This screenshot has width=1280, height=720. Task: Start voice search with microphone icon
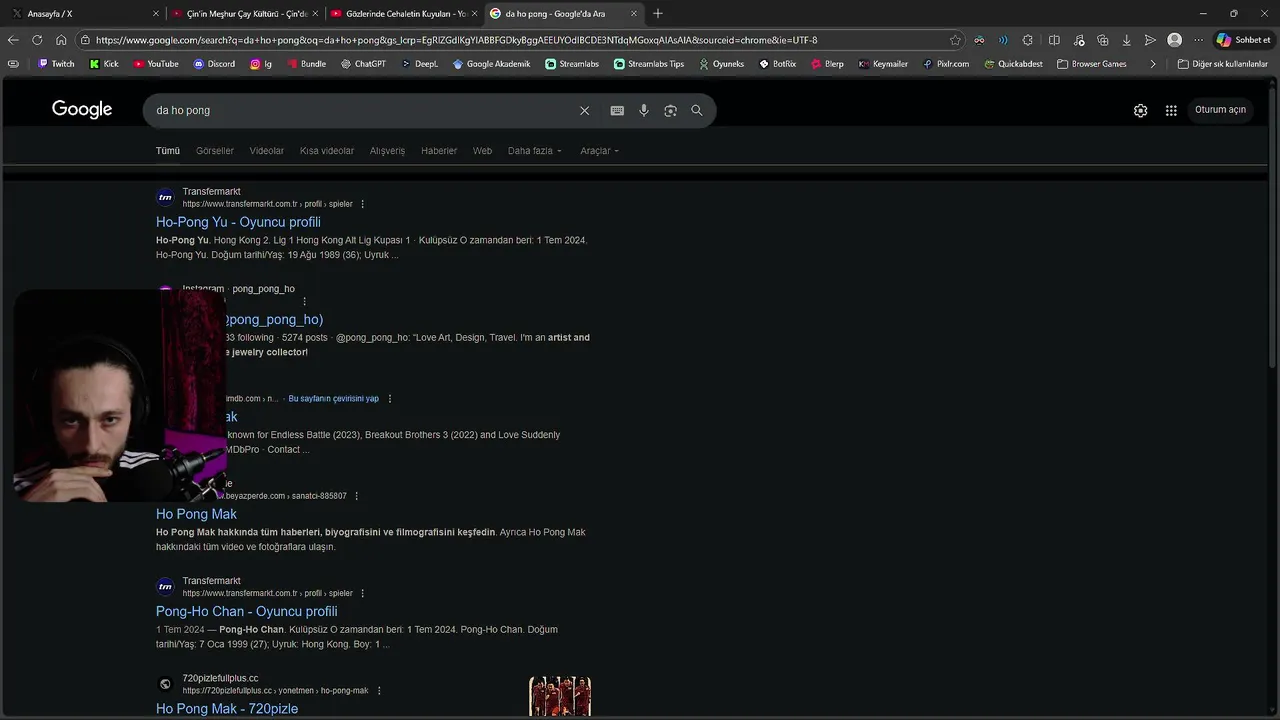pos(644,110)
